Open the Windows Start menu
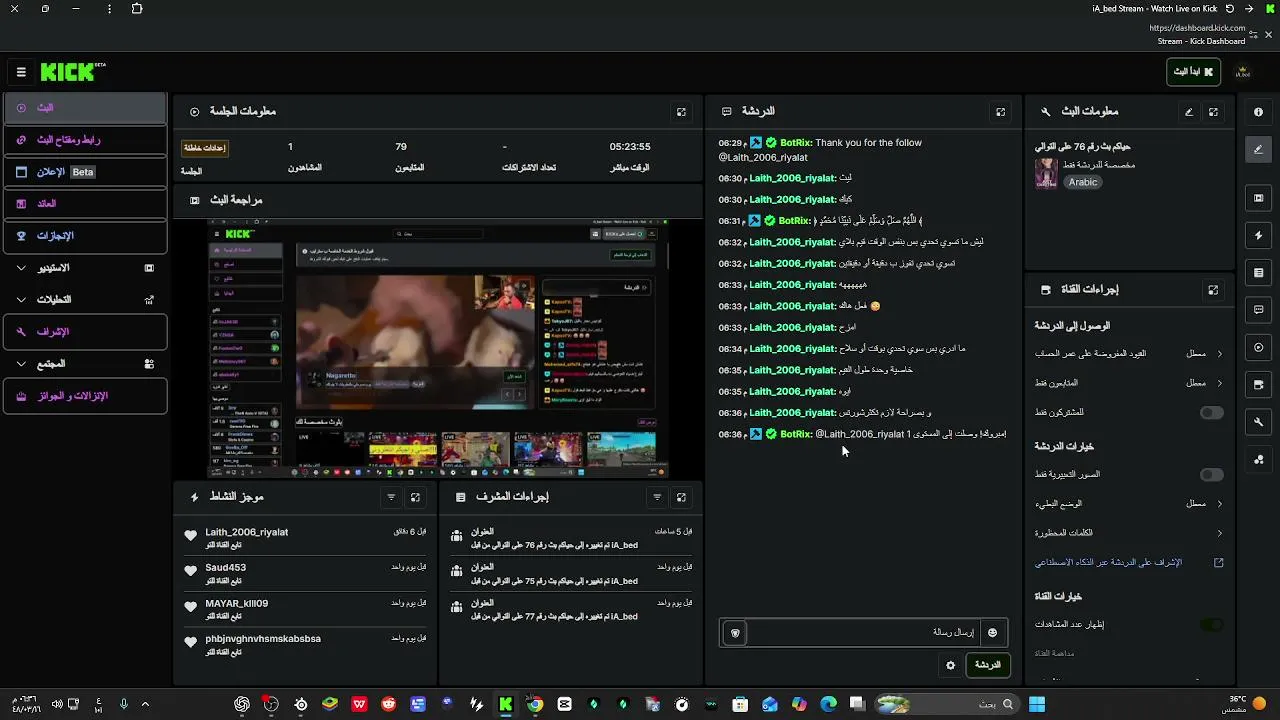 point(1037,704)
